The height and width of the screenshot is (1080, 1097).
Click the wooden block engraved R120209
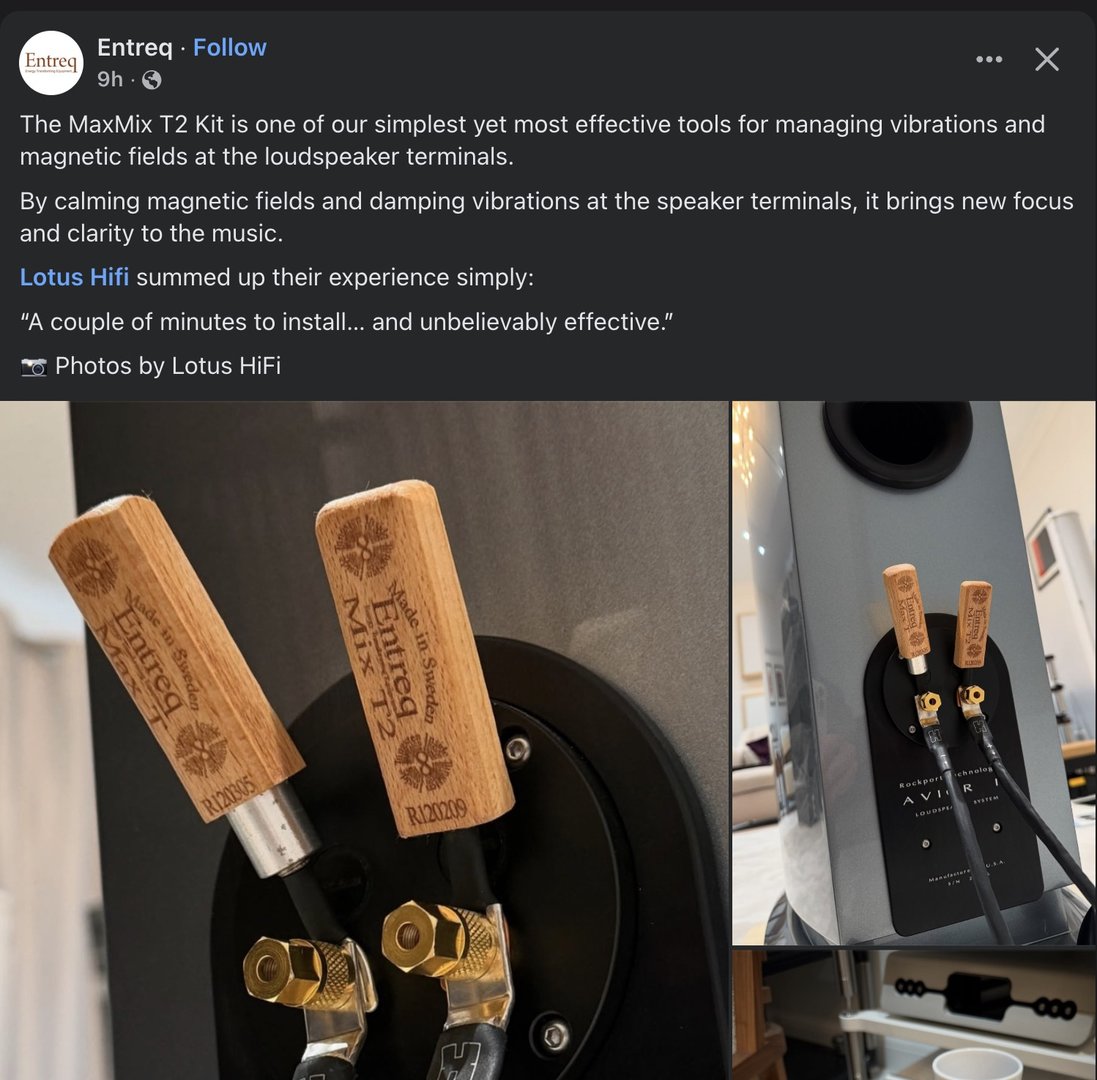point(415,658)
